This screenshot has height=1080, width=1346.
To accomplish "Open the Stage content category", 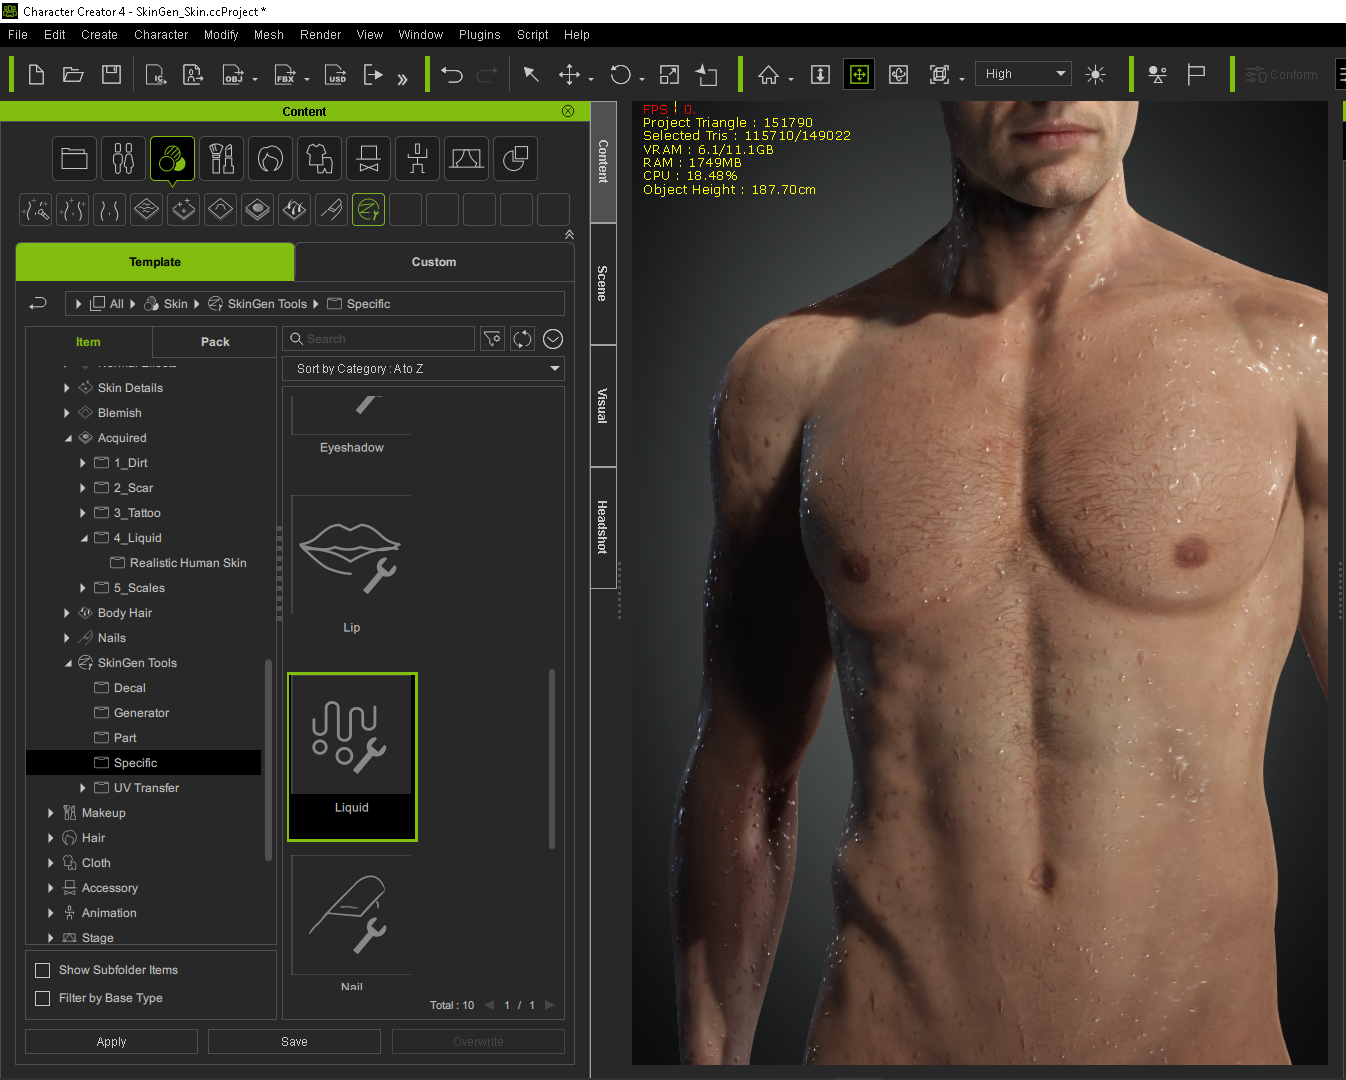I will tap(466, 159).
